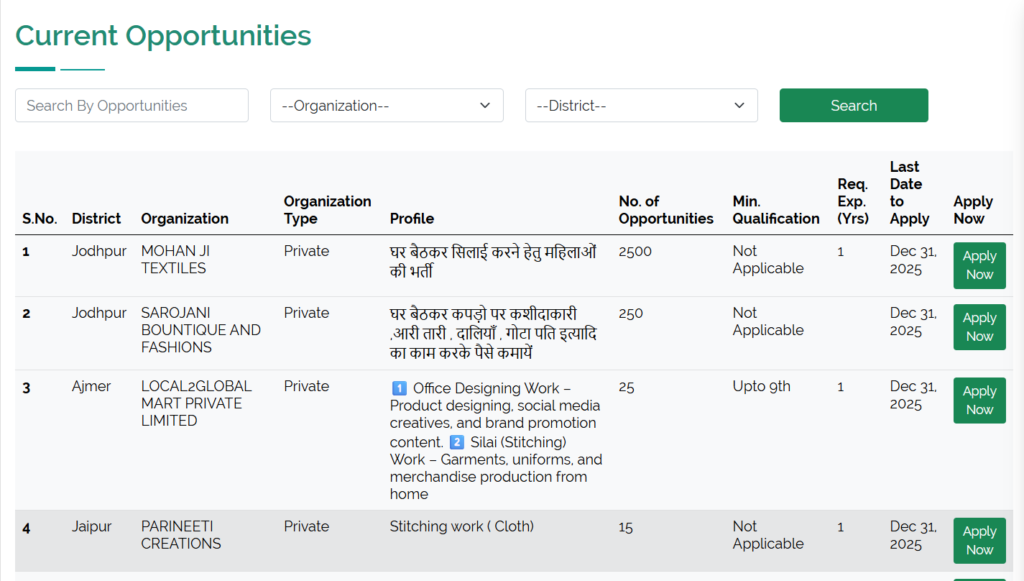Click the District column header
Image resolution: width=1024 pixels, height=581 pixels.
96,219
